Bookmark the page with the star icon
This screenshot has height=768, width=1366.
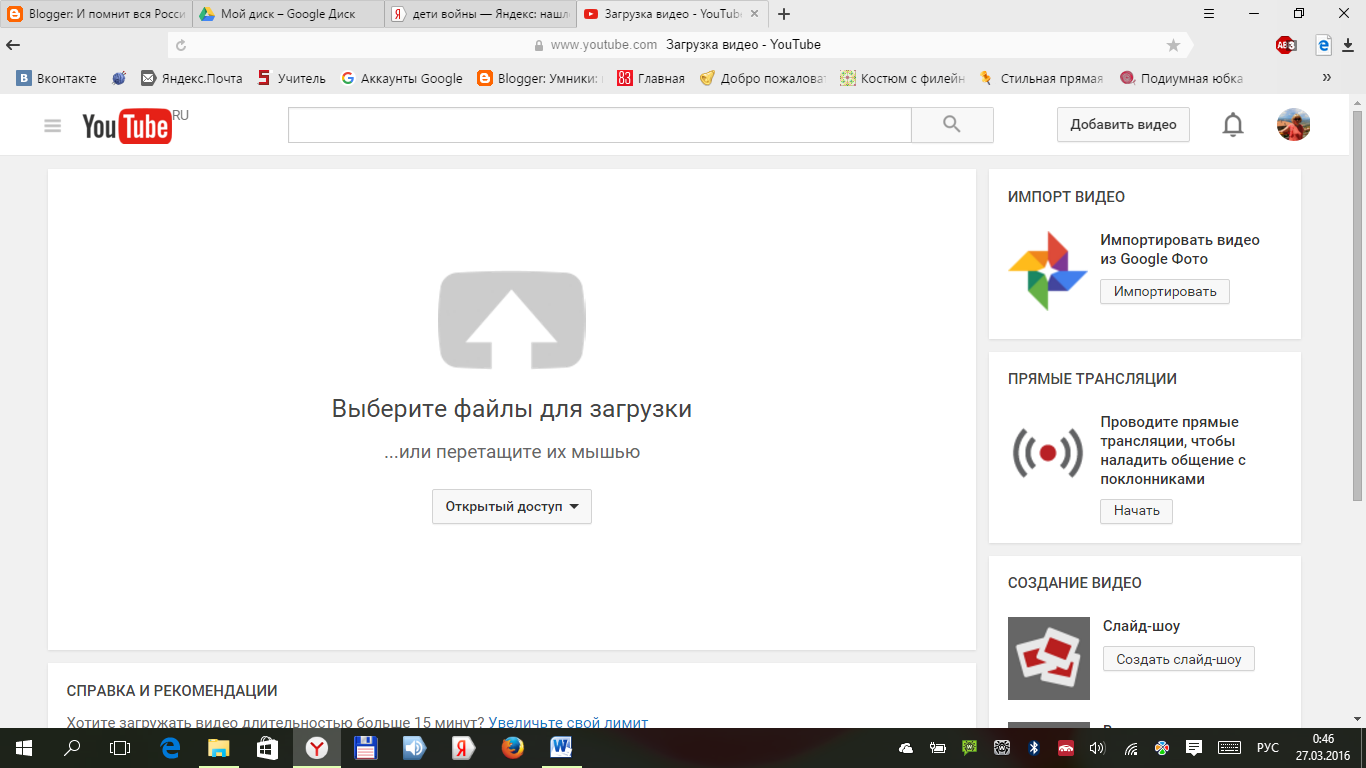click(x=1173, y=45)
